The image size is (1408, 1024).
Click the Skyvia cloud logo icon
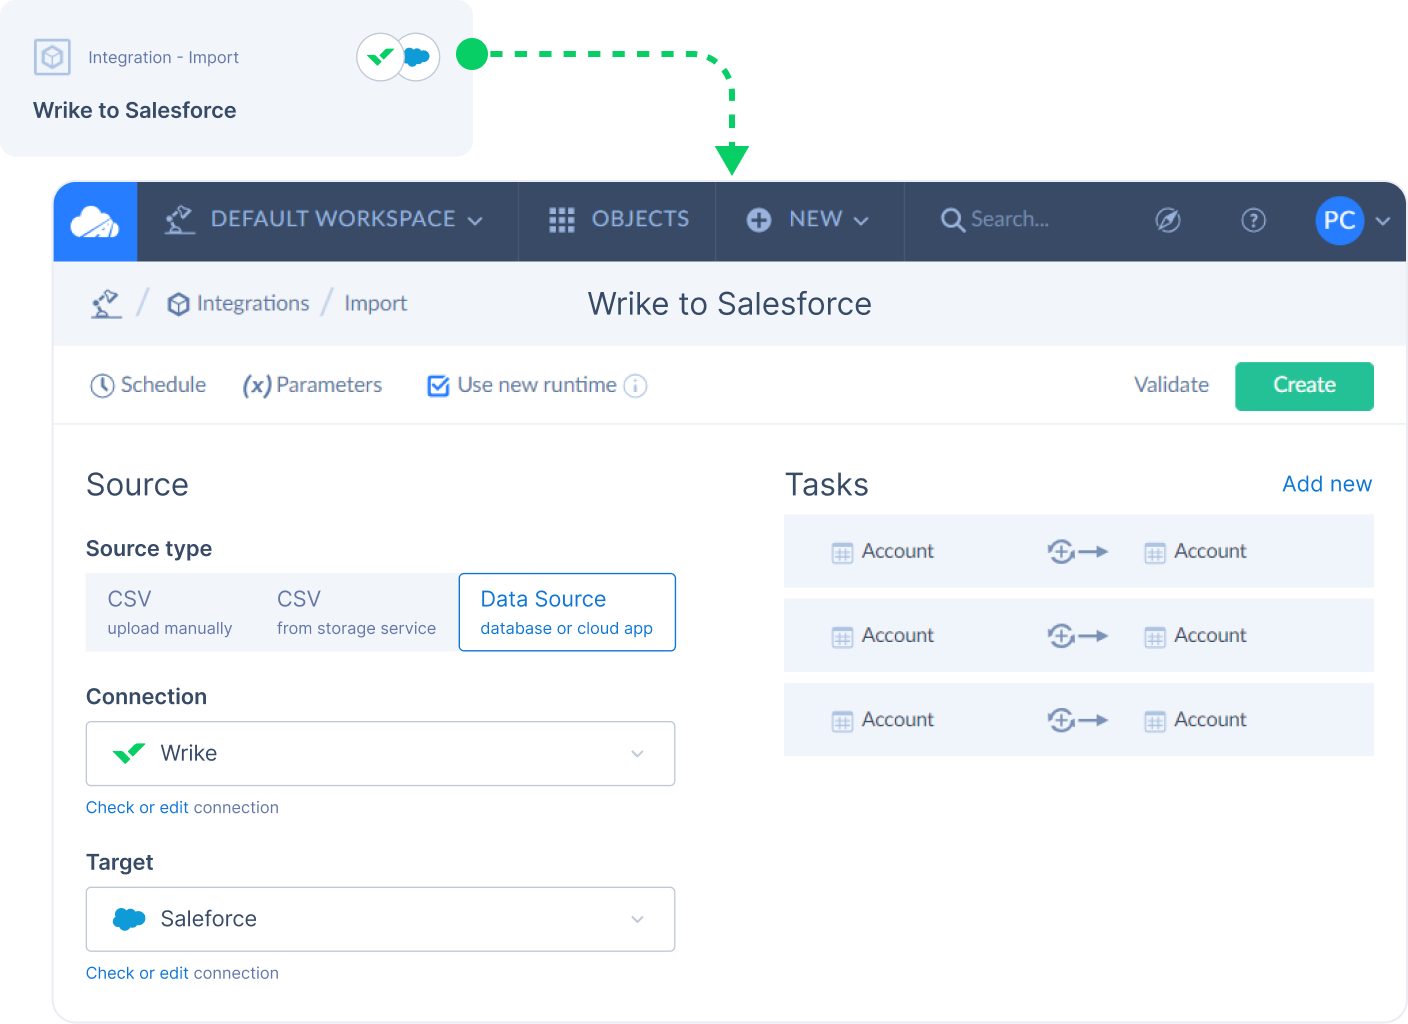click(95, 221)
